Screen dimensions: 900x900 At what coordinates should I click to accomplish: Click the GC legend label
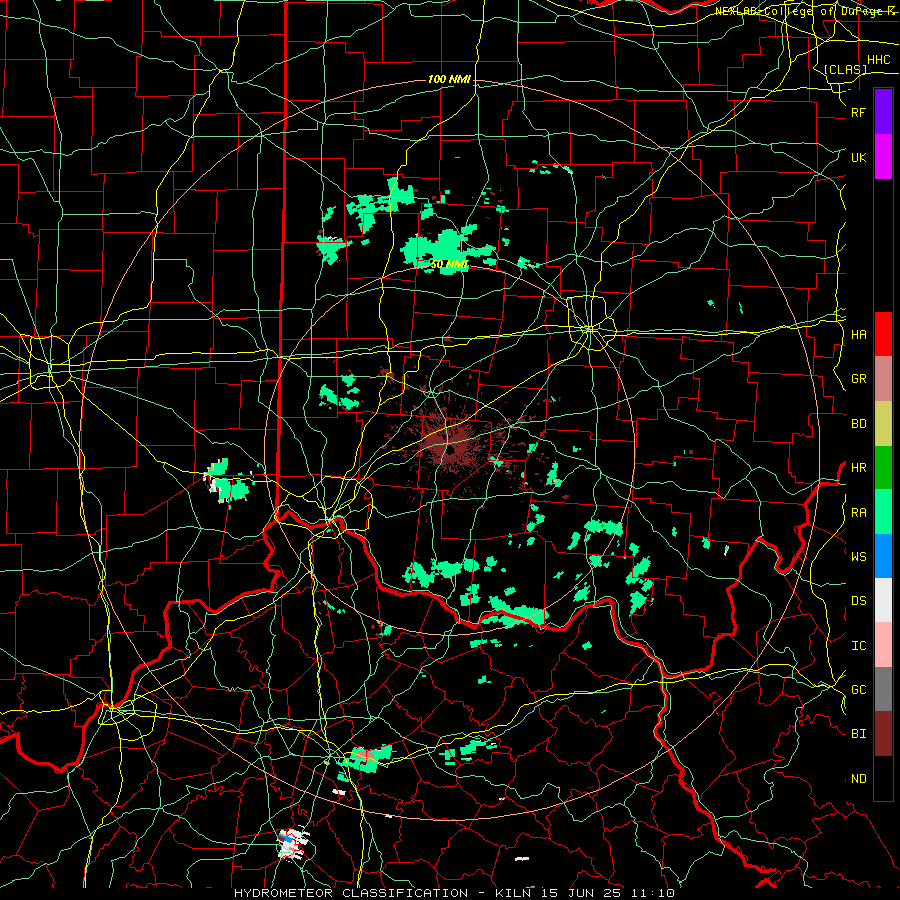pos(858,690)
